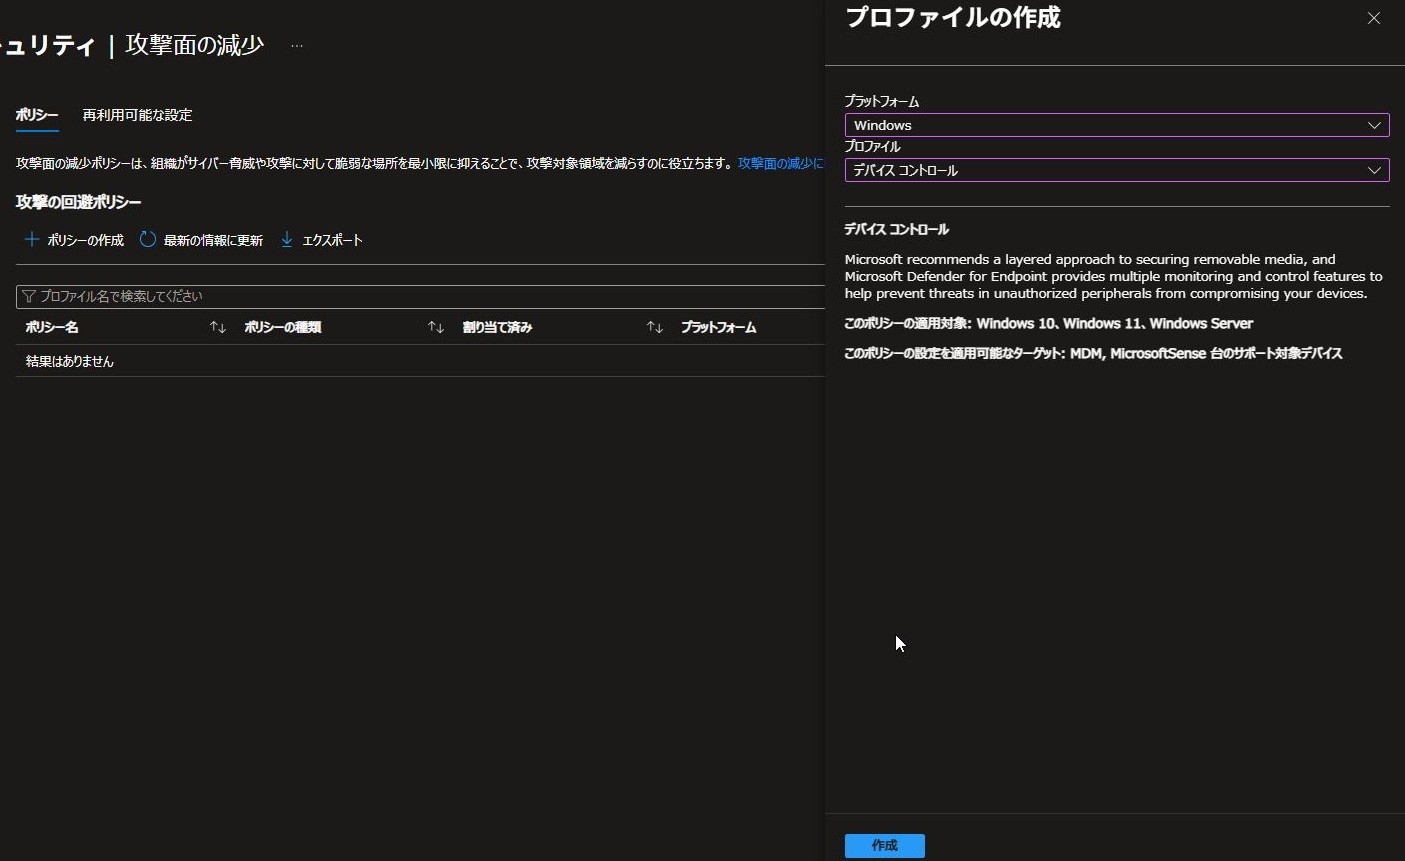Image resolution: width=1405 pixels, height=861 pixels.
Task: Click the refresh icon 最新の情報に更新
Action: [148, 240]
